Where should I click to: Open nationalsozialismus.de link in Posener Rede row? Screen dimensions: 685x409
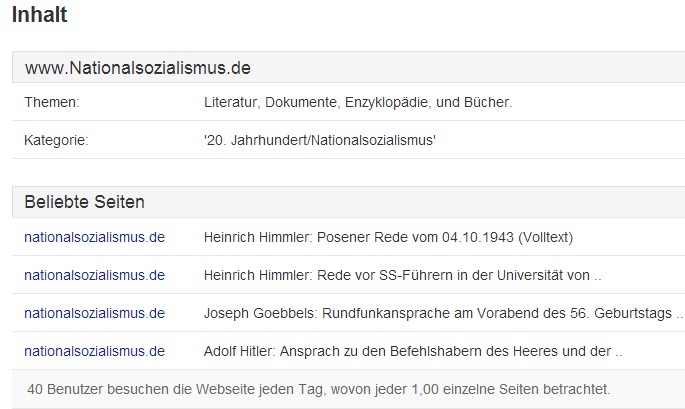coord(94,237)
